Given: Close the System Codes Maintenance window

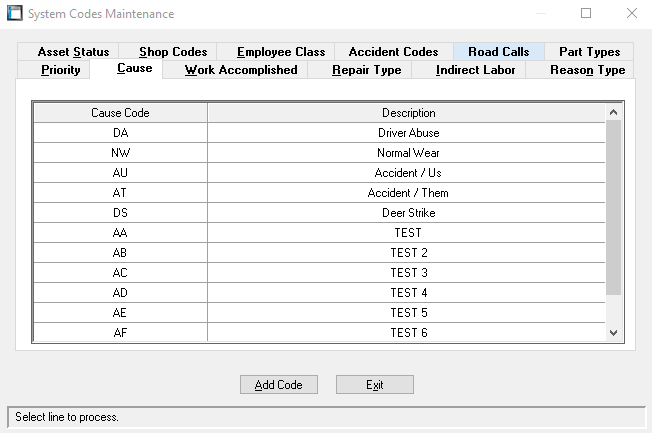Looking at the screenshot, I should (x=631, y=14).
